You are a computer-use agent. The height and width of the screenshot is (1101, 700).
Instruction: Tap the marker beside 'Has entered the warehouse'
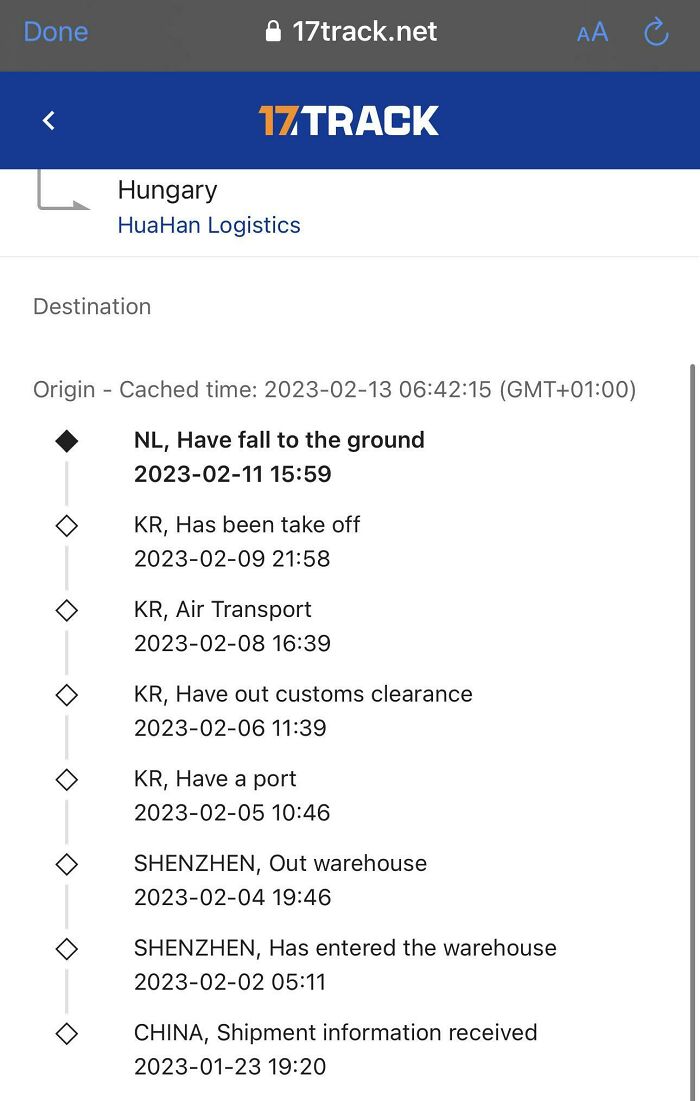click(66, 948)
